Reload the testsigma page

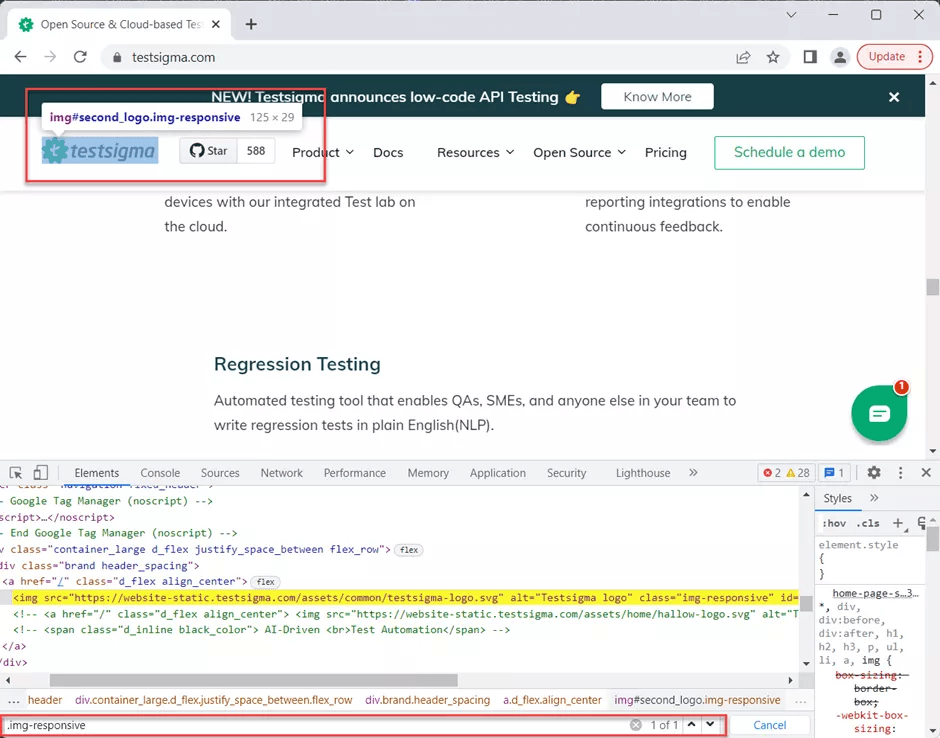[x=80, y=57]
